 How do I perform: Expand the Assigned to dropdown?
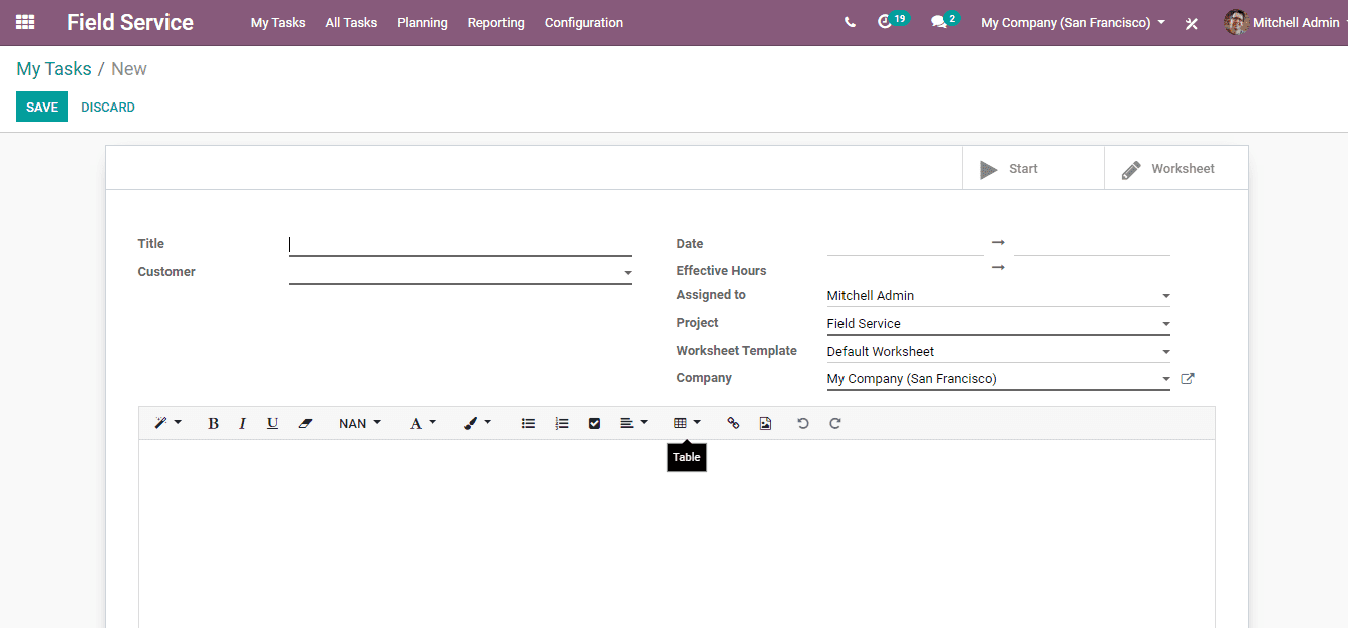pos(1165,296)
